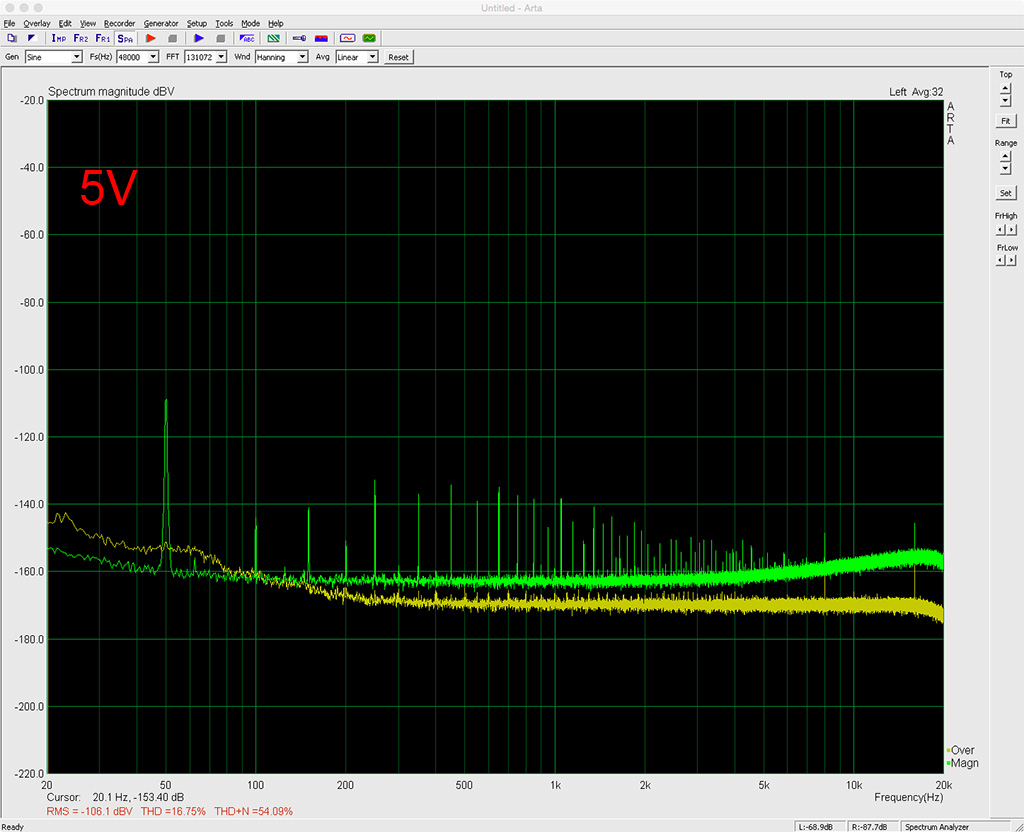The width and height of the screenshot is (1024, 832).
Task: Click the Spectrum magnitude dBV title
Action: point(111,92)
